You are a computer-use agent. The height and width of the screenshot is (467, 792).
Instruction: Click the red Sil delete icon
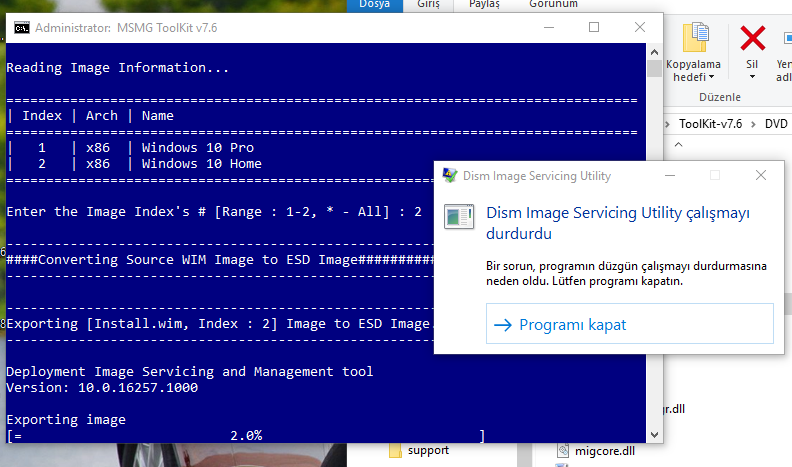click(753, 38)
